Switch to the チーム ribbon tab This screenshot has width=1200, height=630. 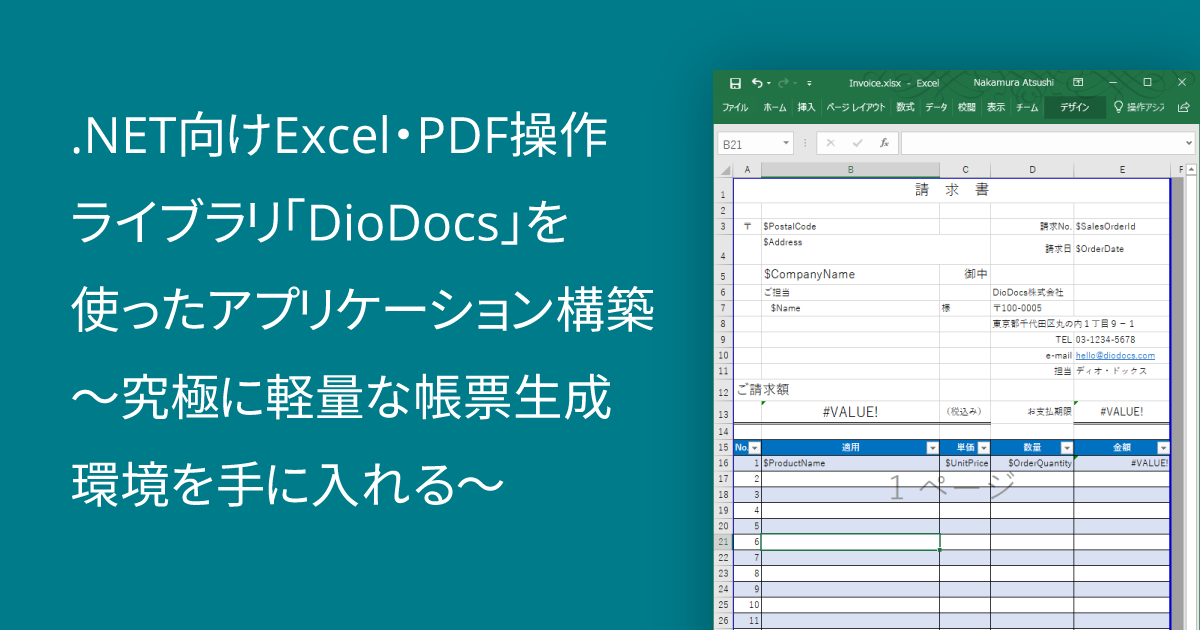(1027, 107)
